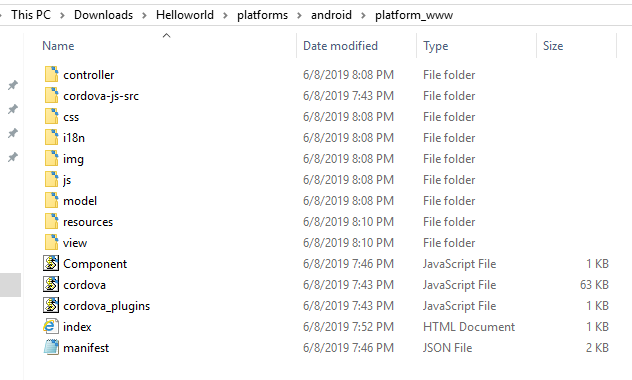
Task: Sort files by Type column header
Action: pyautogui.click(x=435, y=46)
